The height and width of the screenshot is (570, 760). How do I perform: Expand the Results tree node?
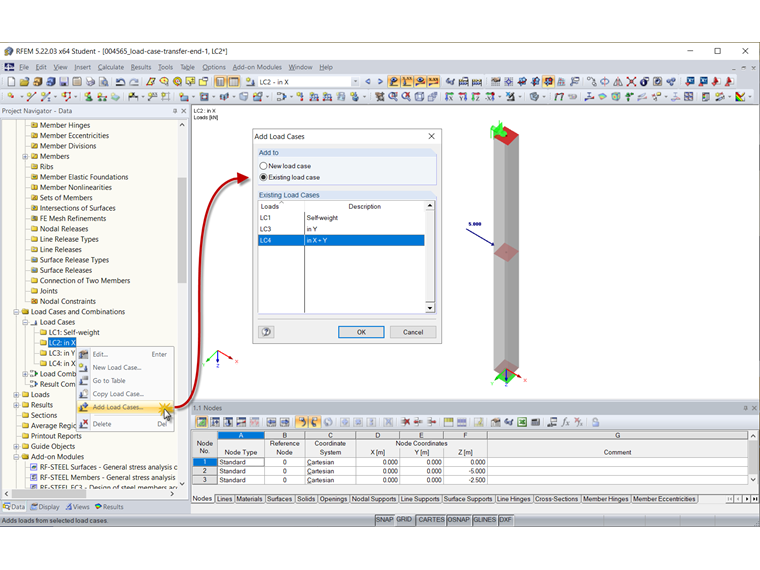click(x=16, y=405)
